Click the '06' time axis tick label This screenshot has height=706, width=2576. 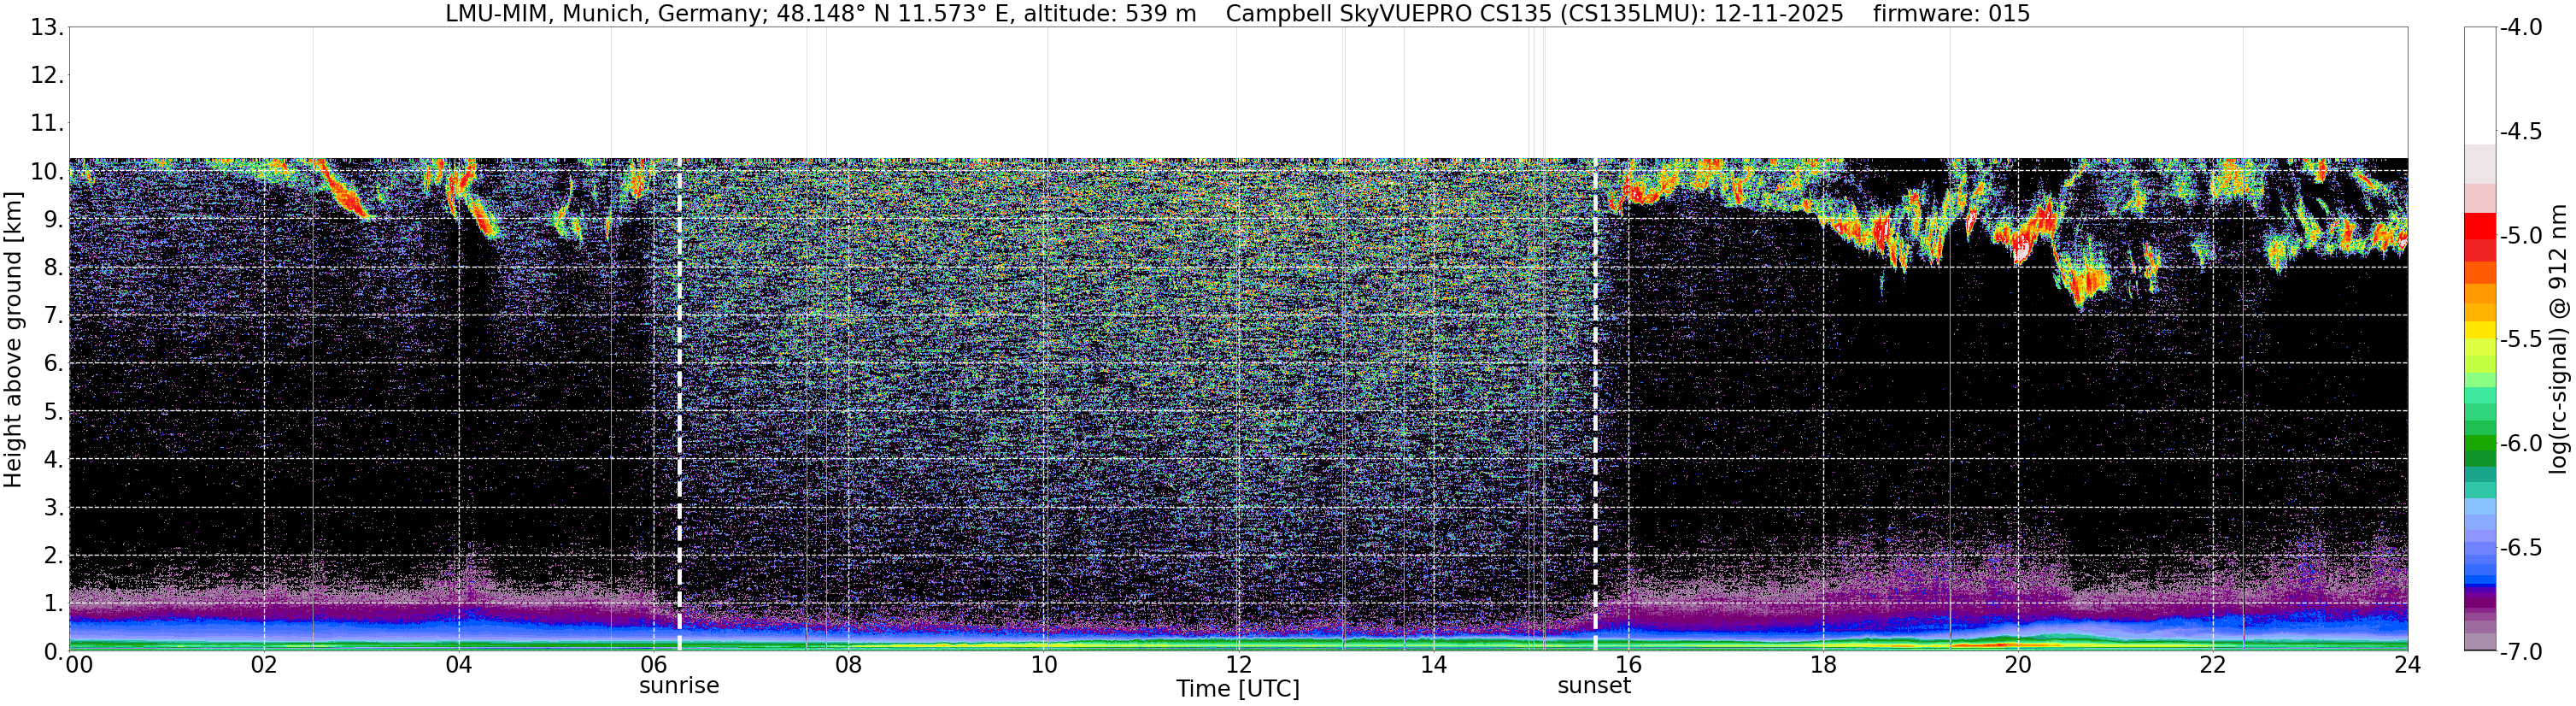[x=654, y=665]
